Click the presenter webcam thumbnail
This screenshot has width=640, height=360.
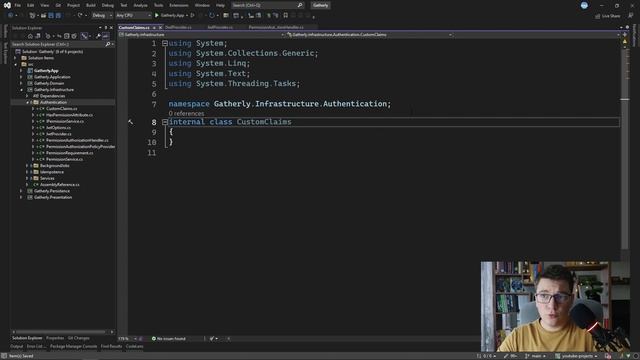[x=555, y=307]
